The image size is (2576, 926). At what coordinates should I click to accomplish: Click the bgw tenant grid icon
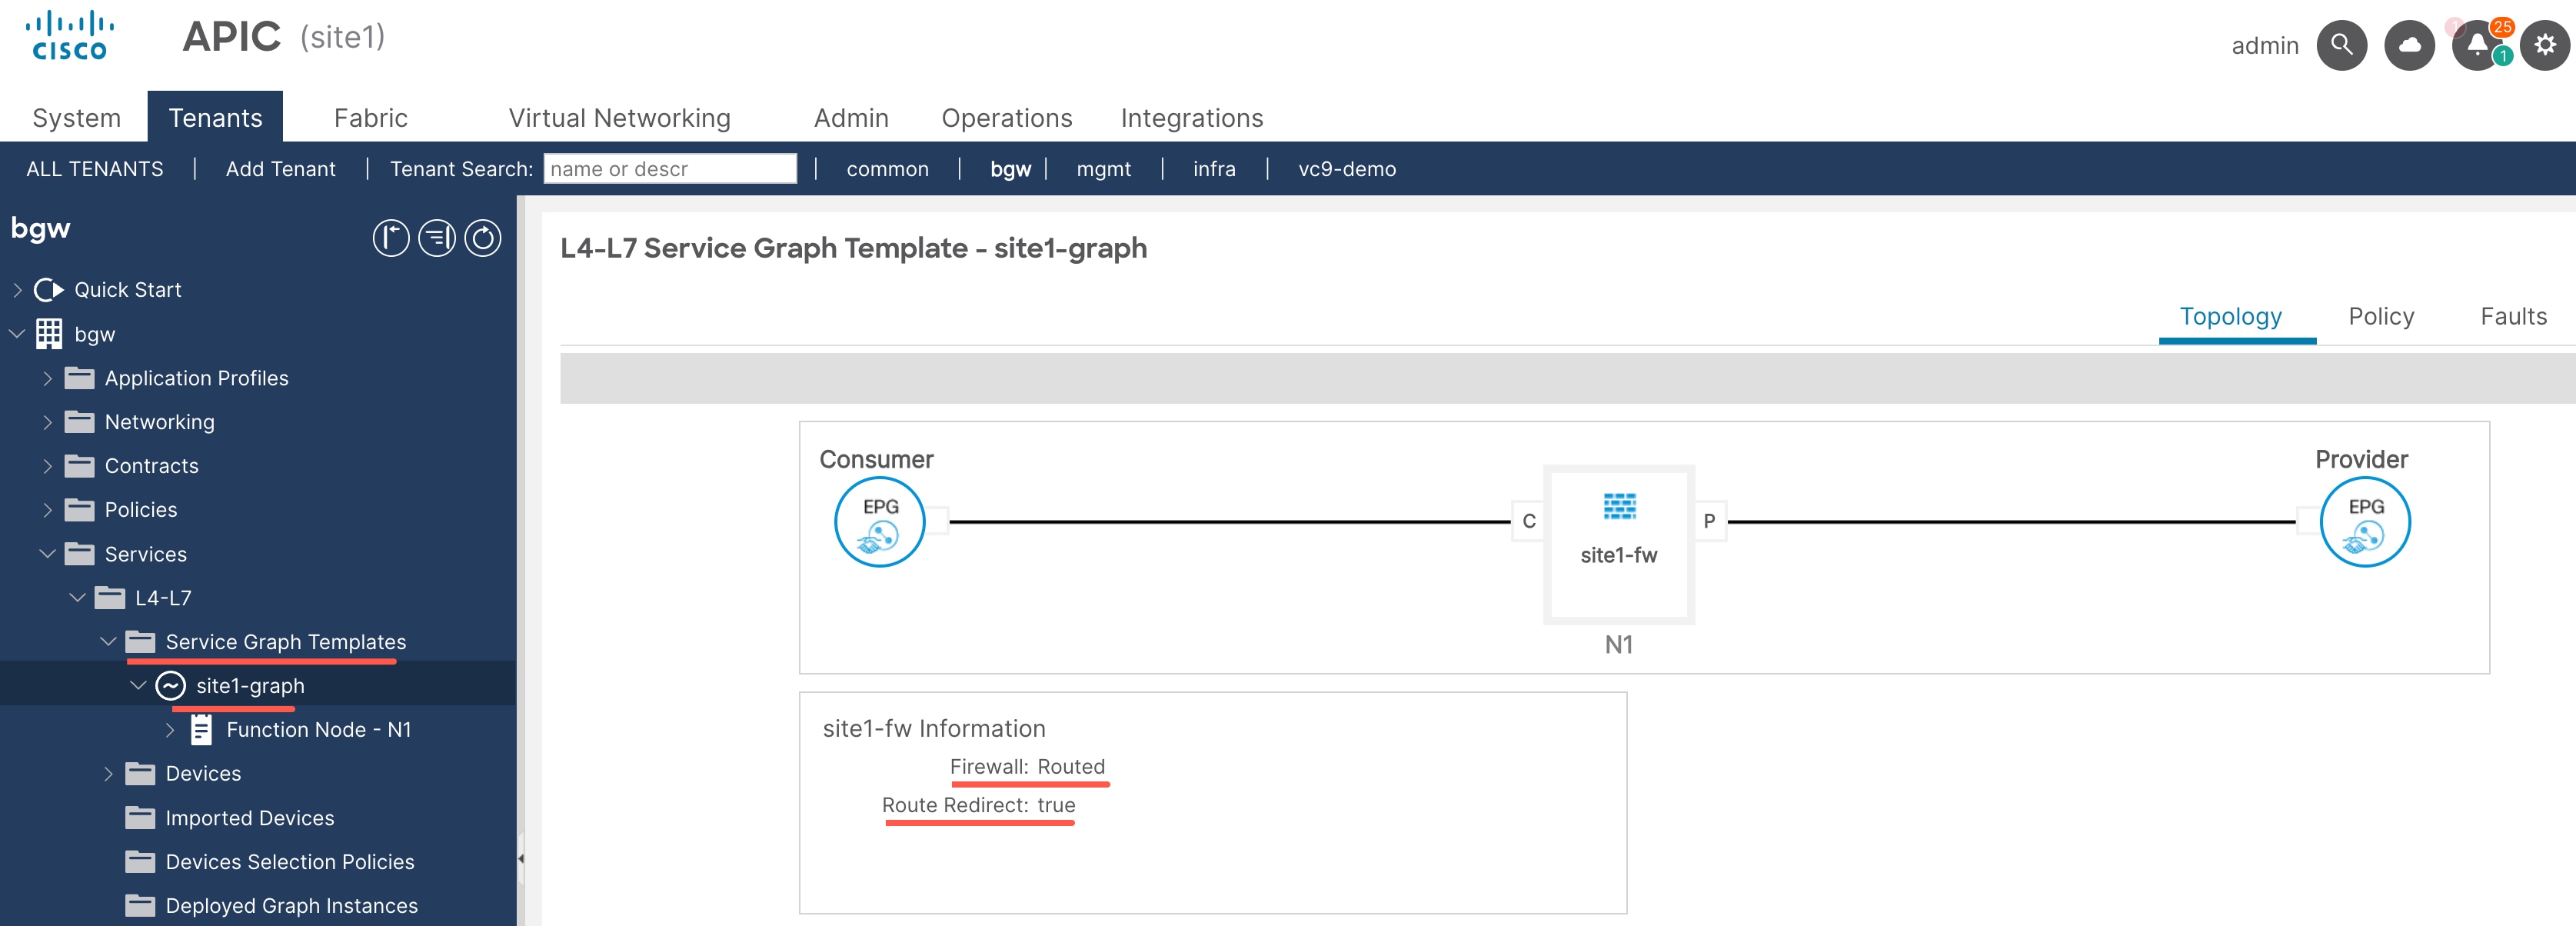coord(49,334)
